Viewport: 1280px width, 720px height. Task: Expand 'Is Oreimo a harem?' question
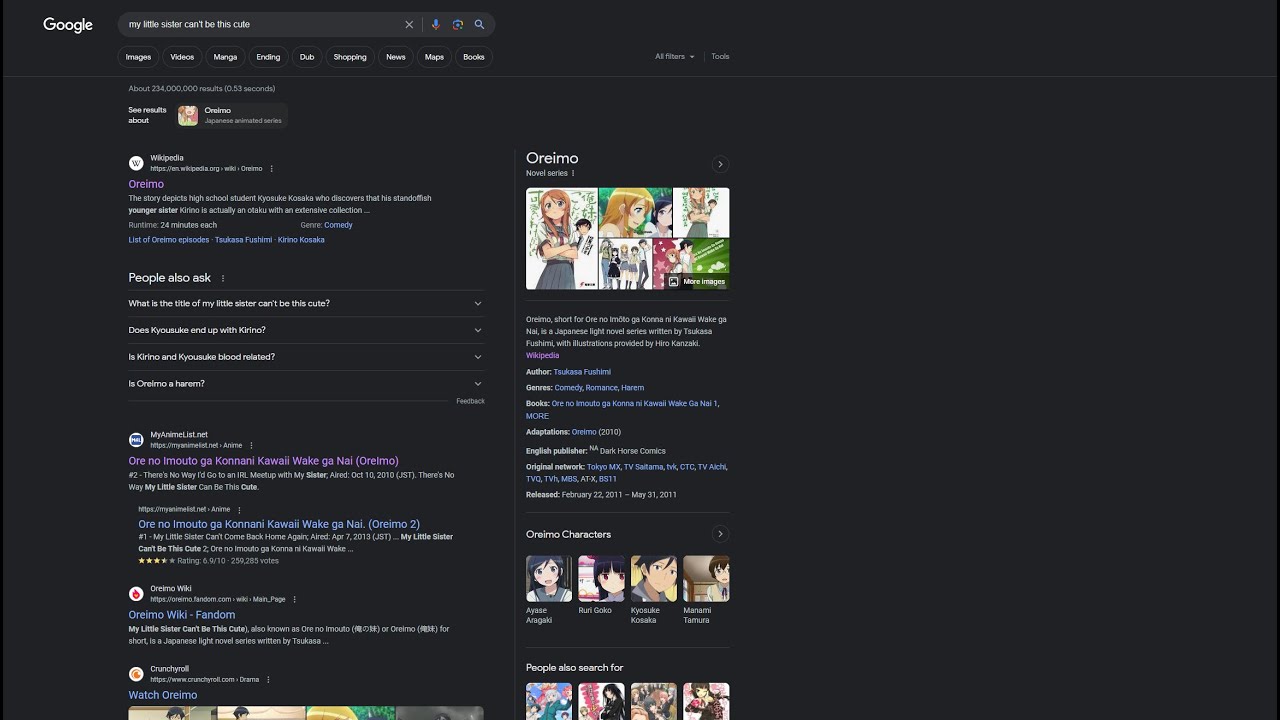[x=306, y=384]
